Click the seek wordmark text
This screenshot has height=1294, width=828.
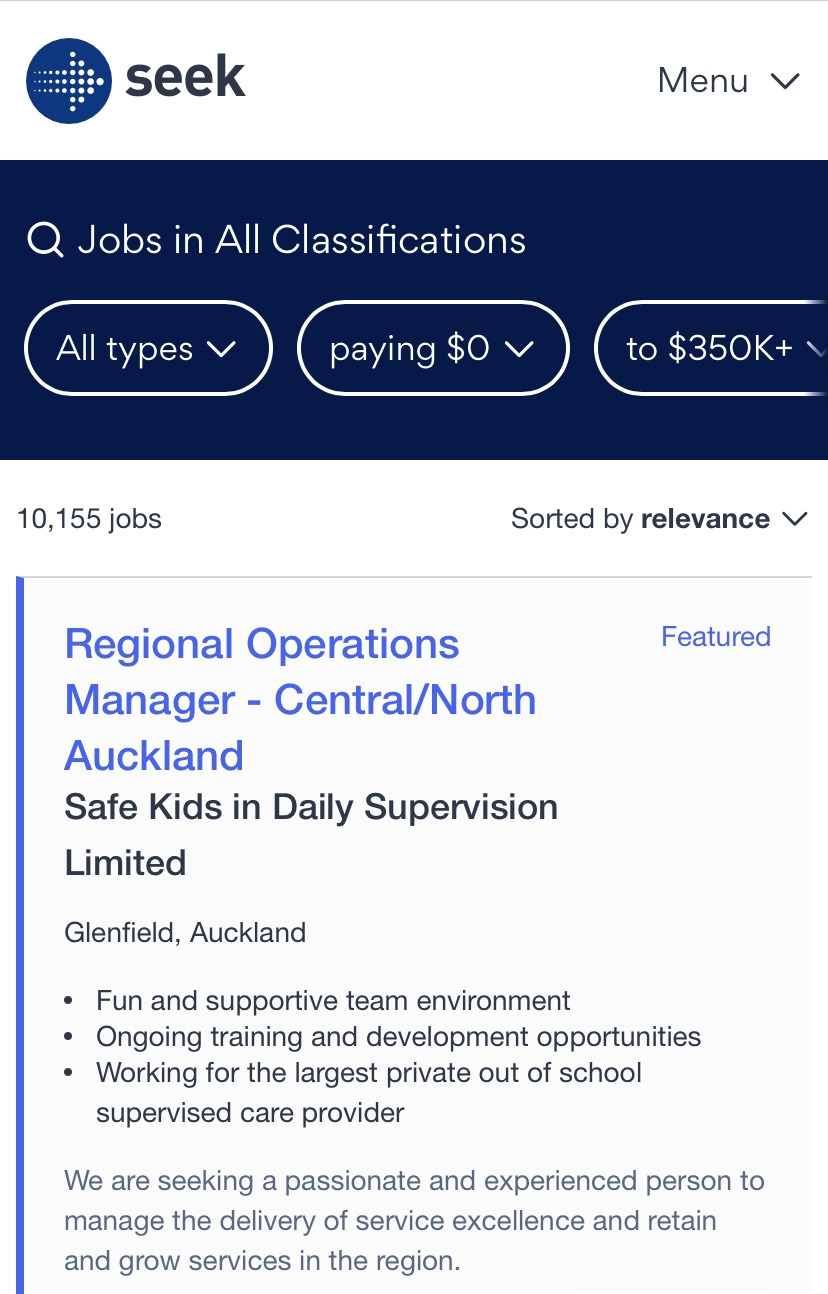pyautogui.click(x=186, y=79)
